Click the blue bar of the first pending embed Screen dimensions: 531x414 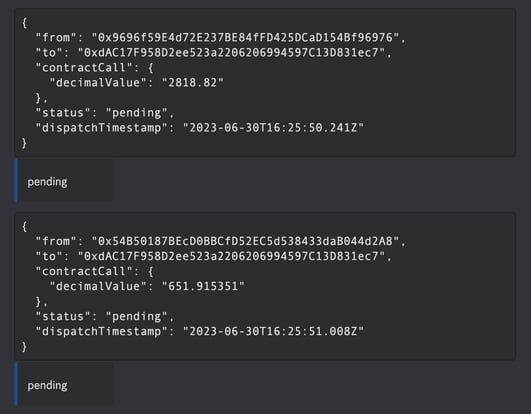point(16,181)
